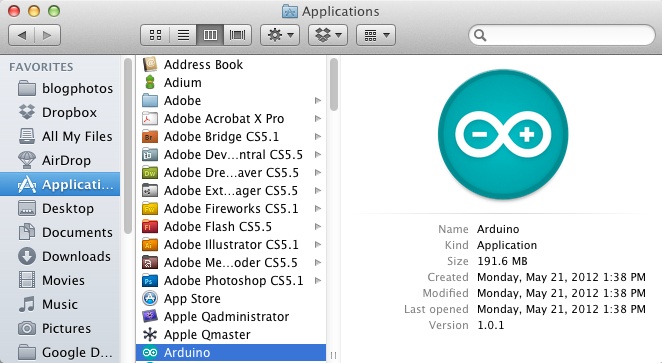Select Adobe Illustrator CS5.1 icon
Screen dimensions: 662x363
click(150, 245)
